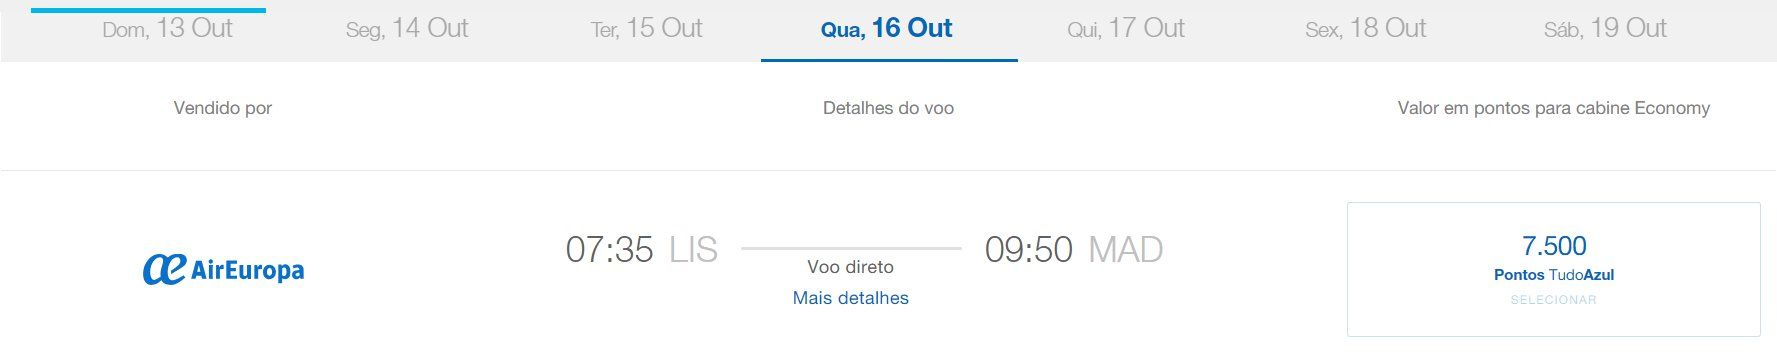The height and width of the screenshot is (361, 1777).
Task: Click the 7.500 points value
Action: coord(1554,246)
